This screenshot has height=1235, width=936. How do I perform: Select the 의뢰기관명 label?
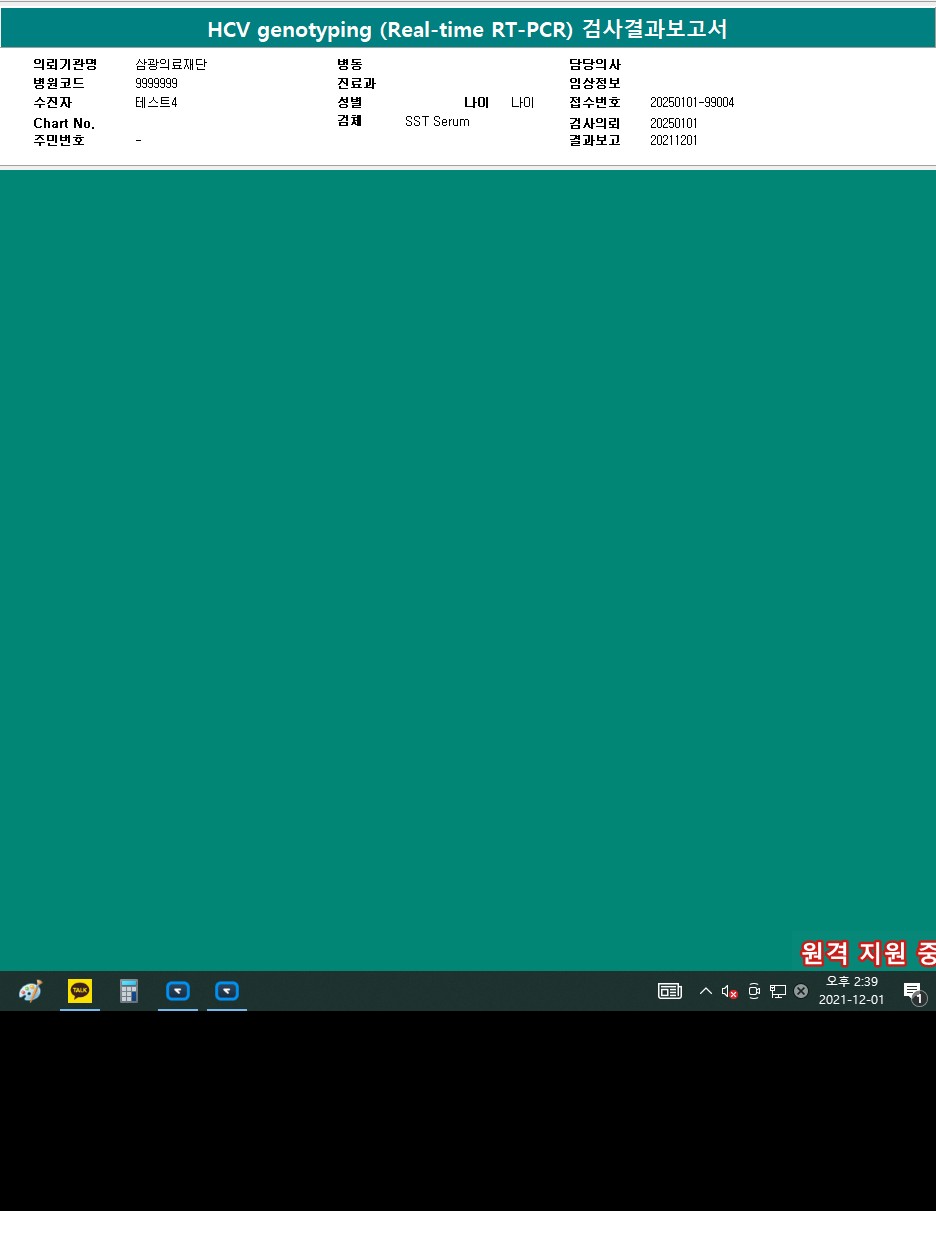65,65
